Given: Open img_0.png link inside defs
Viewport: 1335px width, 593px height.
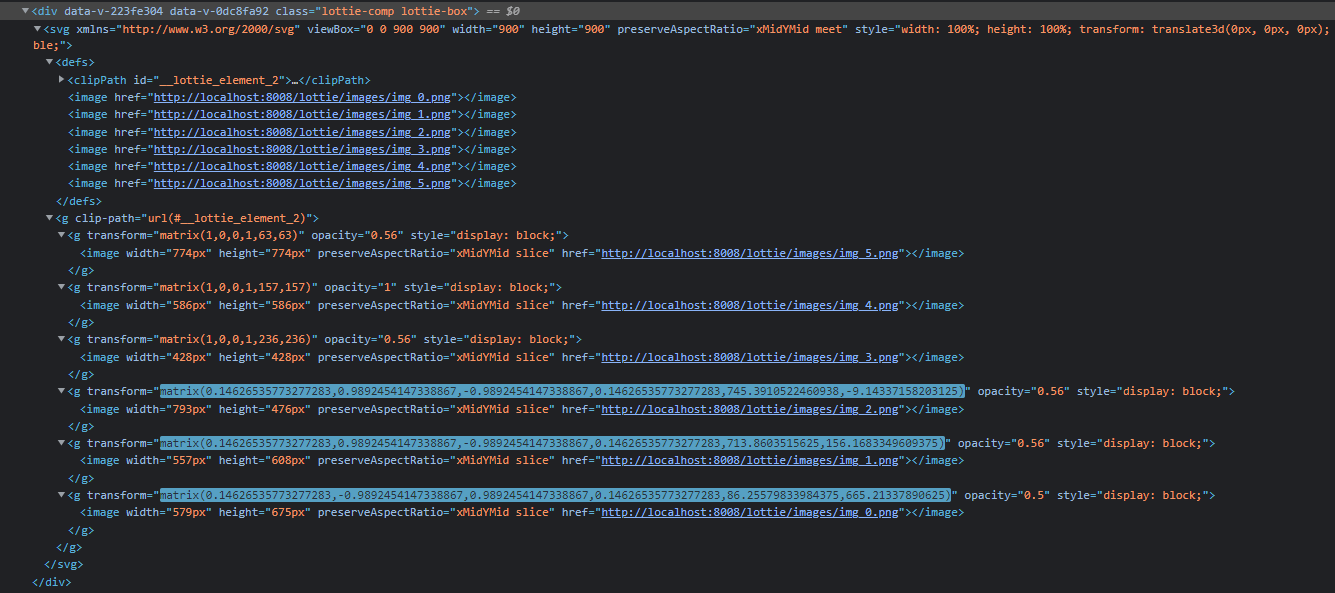Looking at the screenshot, I should (304, 98).
